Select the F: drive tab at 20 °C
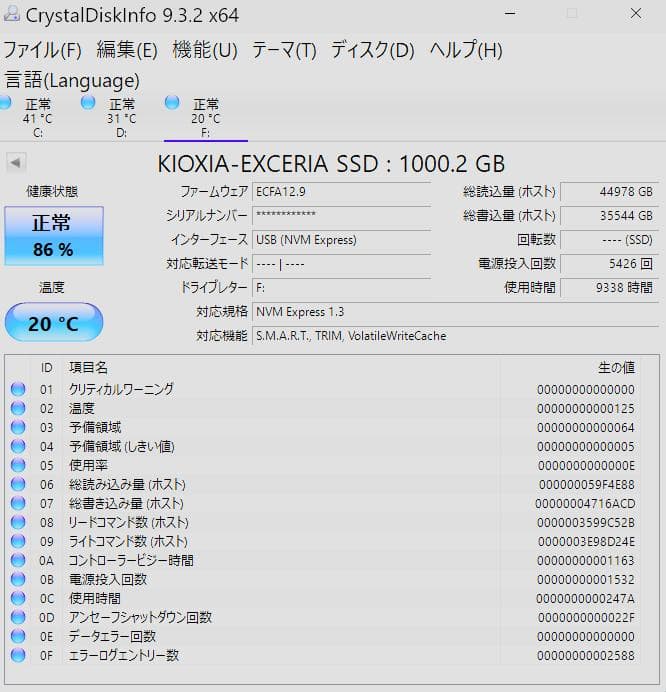The width and height of the screenshot is (666, 692). coord(206,117)
